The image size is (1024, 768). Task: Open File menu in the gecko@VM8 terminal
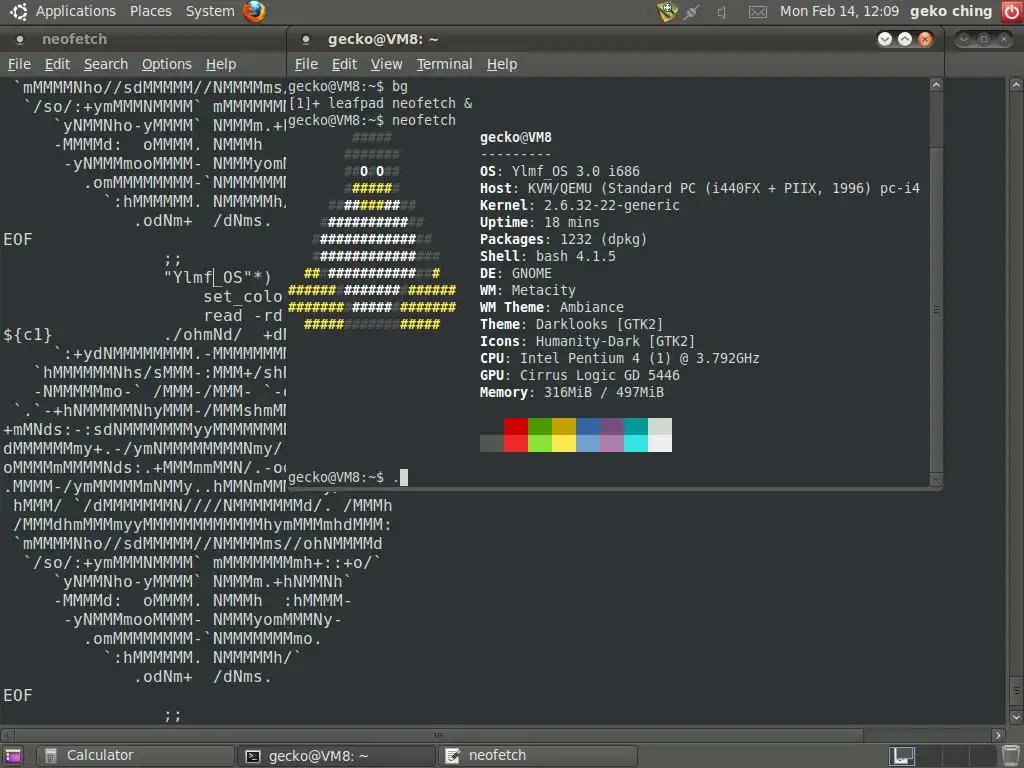pyautogui.click(x=306, y=64)
